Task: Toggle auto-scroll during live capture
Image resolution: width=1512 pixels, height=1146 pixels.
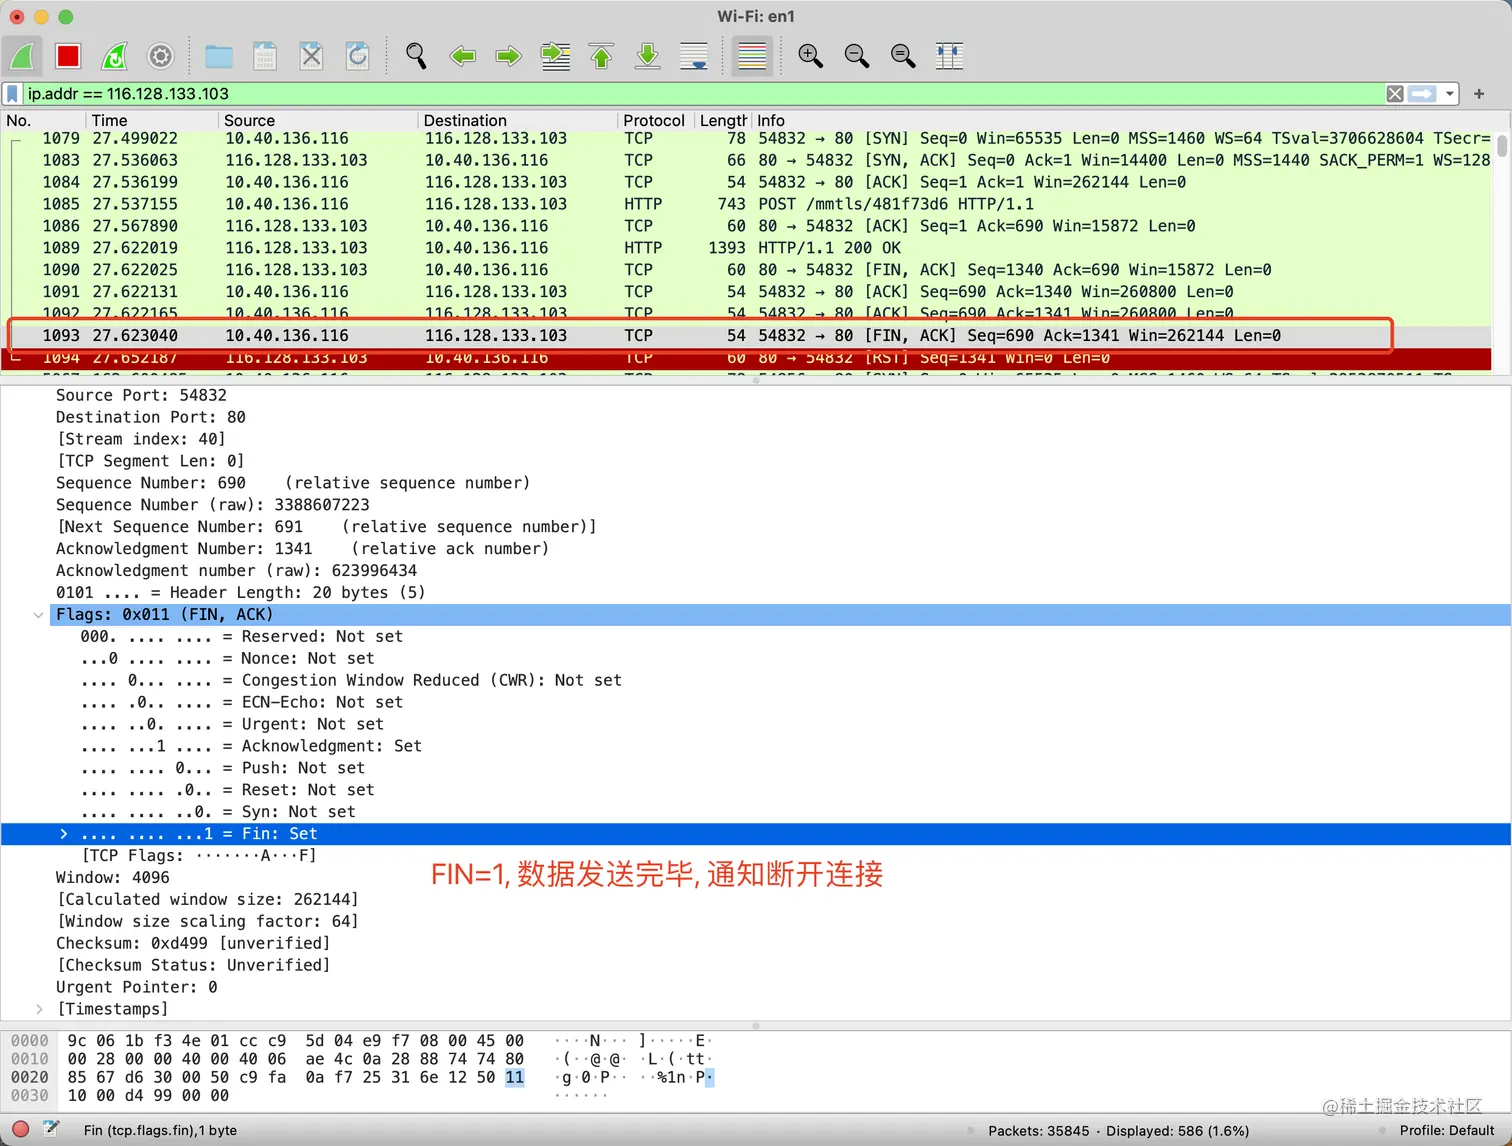Action: click(x=694, y=56)
